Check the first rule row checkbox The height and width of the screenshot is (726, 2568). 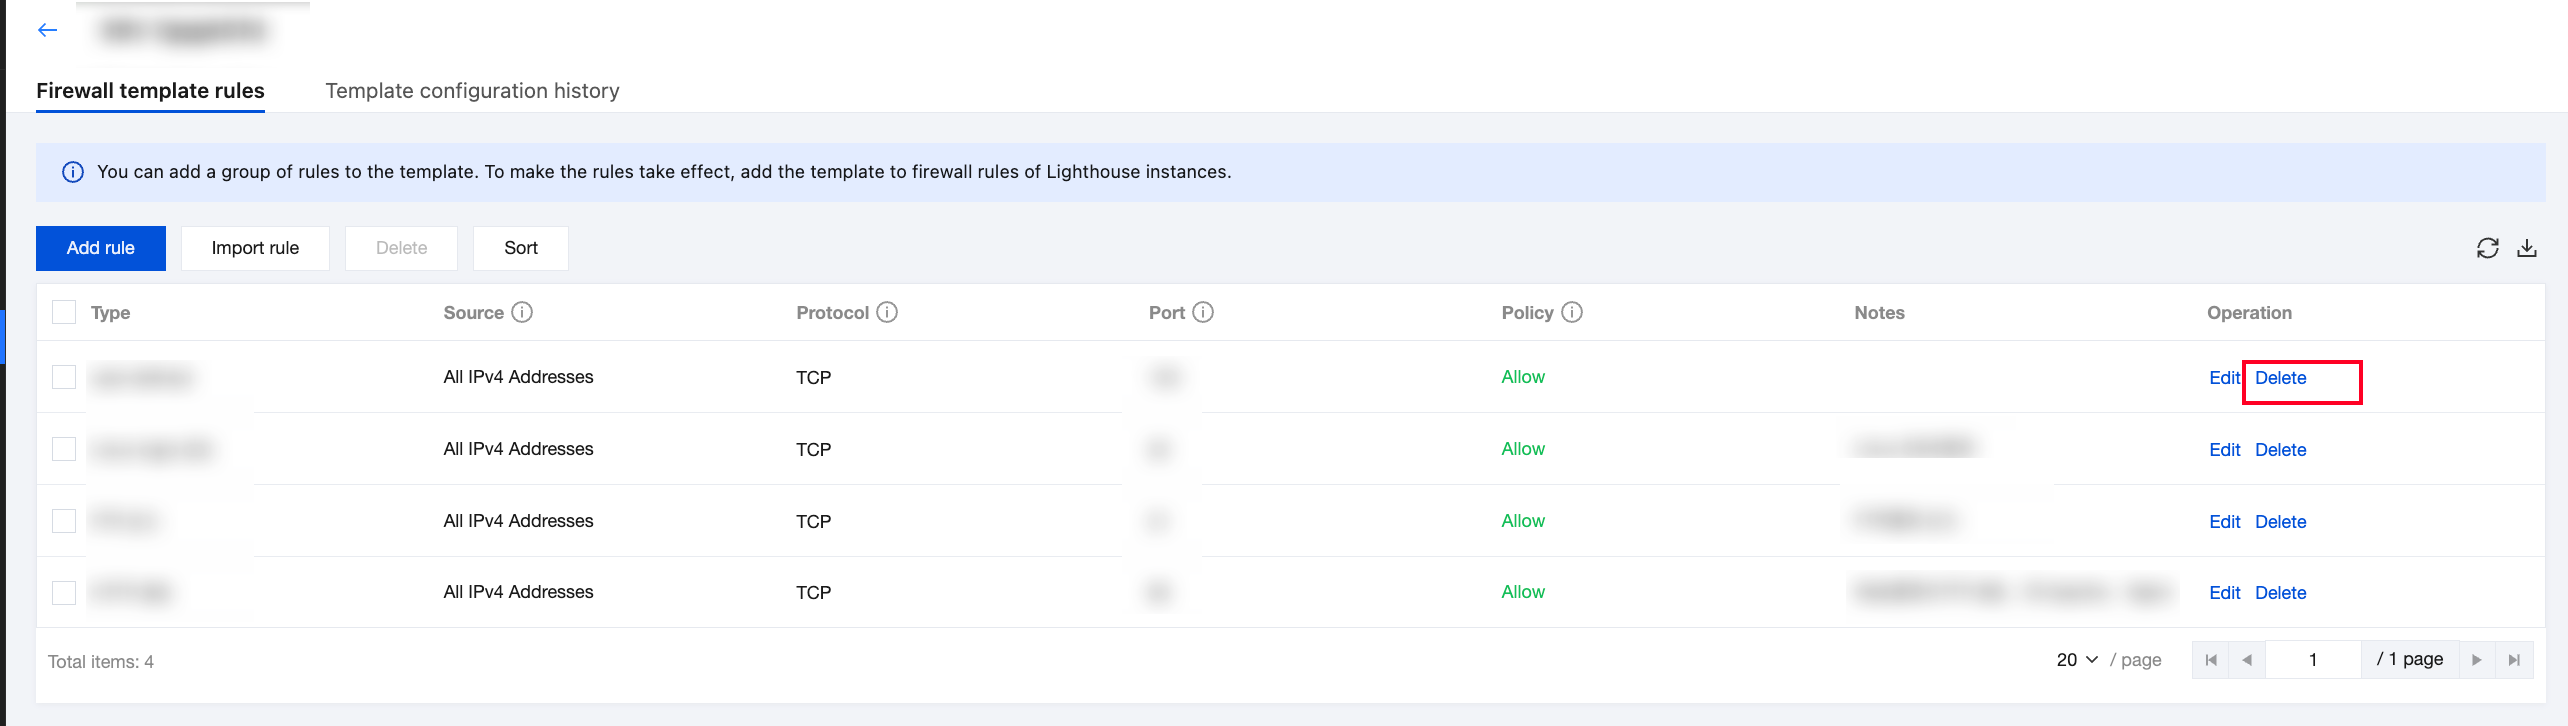(x=64, y=377)
